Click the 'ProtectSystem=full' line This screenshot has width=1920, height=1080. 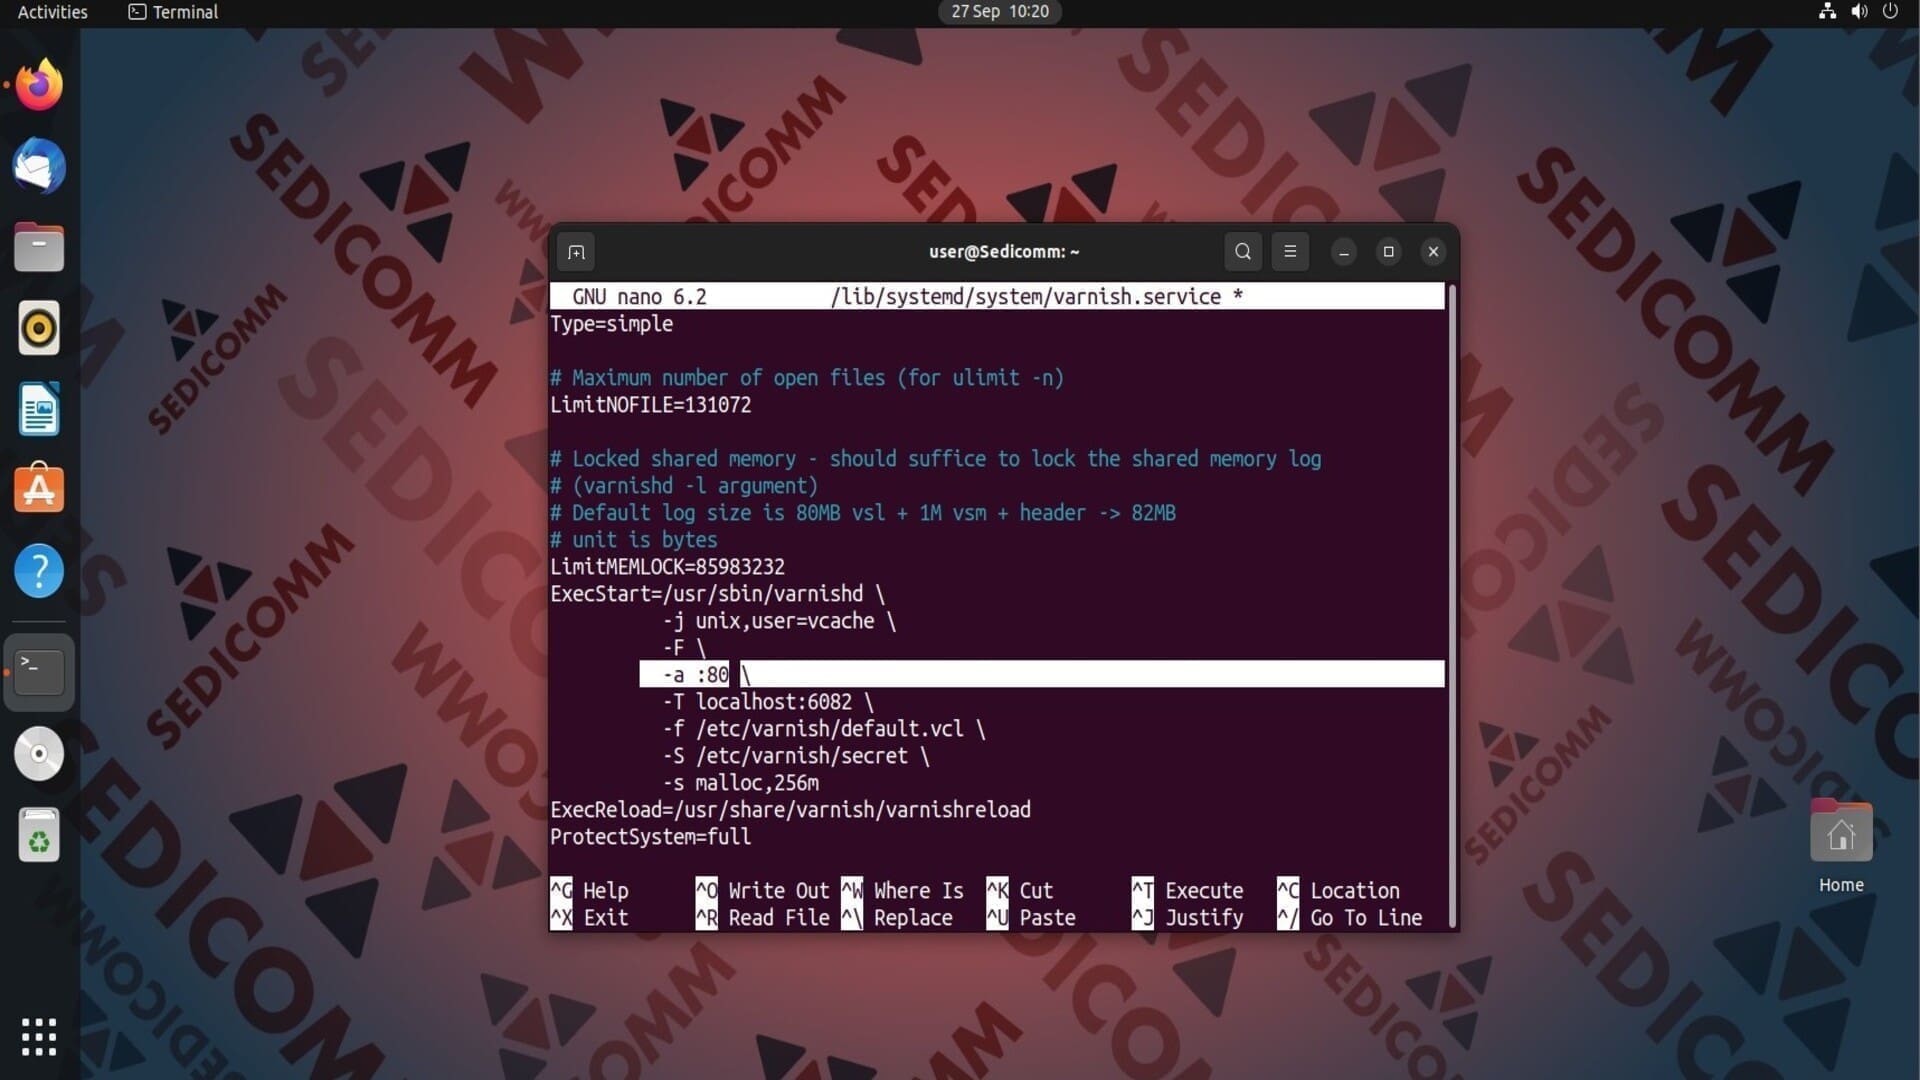650,837
